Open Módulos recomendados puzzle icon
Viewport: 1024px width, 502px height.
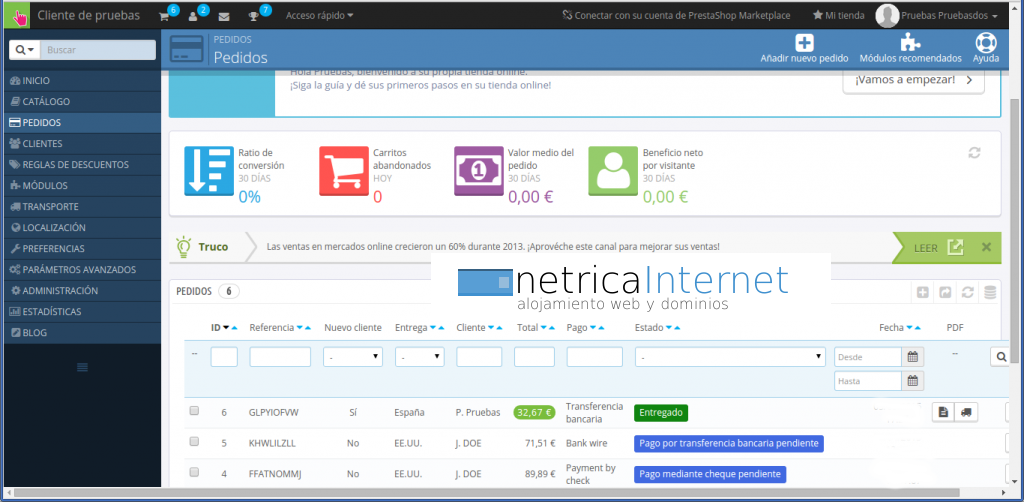[910, 43]
